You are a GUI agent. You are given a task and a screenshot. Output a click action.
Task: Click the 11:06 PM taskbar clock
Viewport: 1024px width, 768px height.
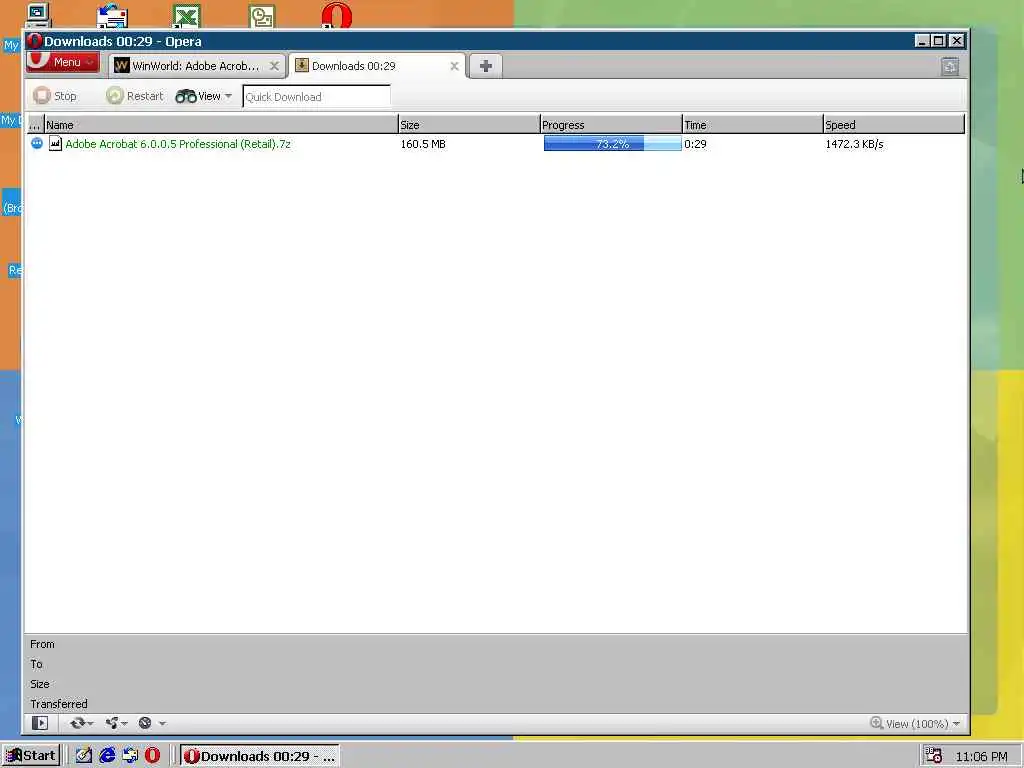[981, 756]
